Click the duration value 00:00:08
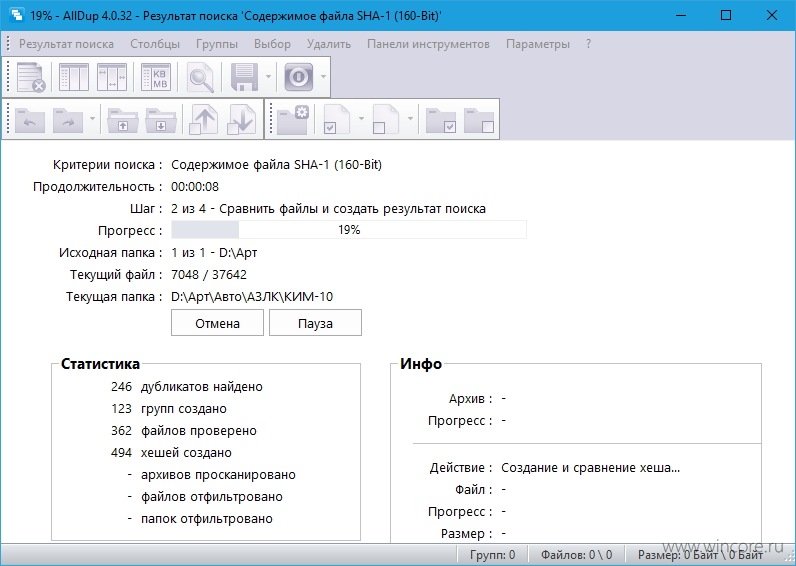 click(195, 187)
